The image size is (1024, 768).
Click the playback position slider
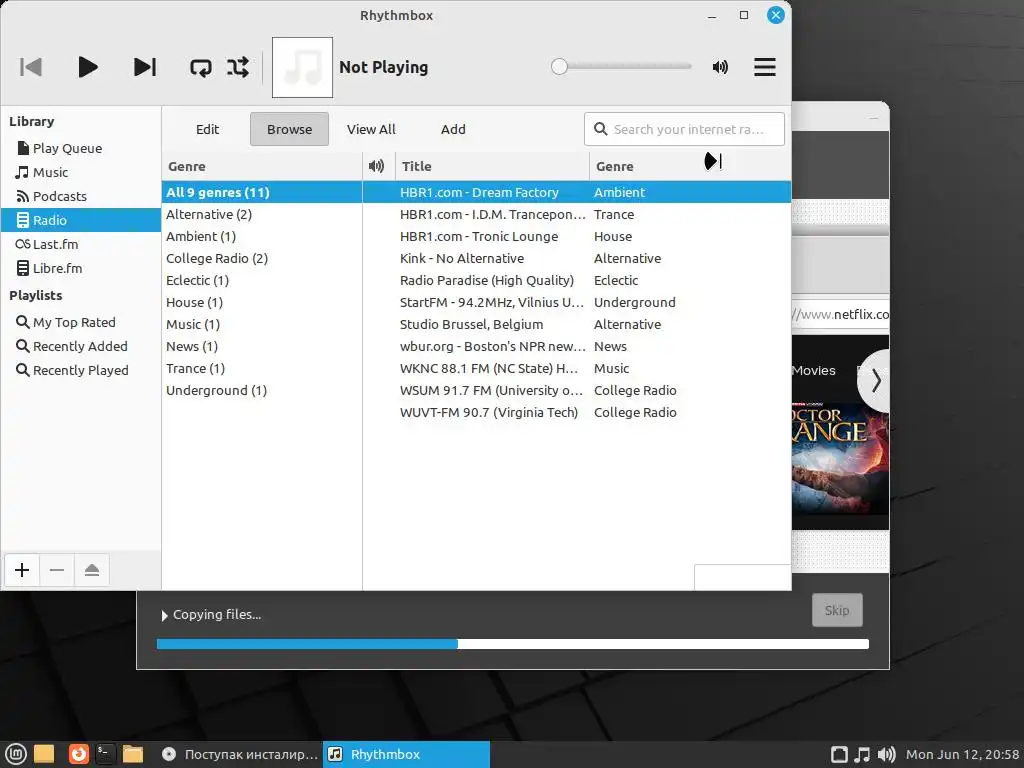coord(621,67)
